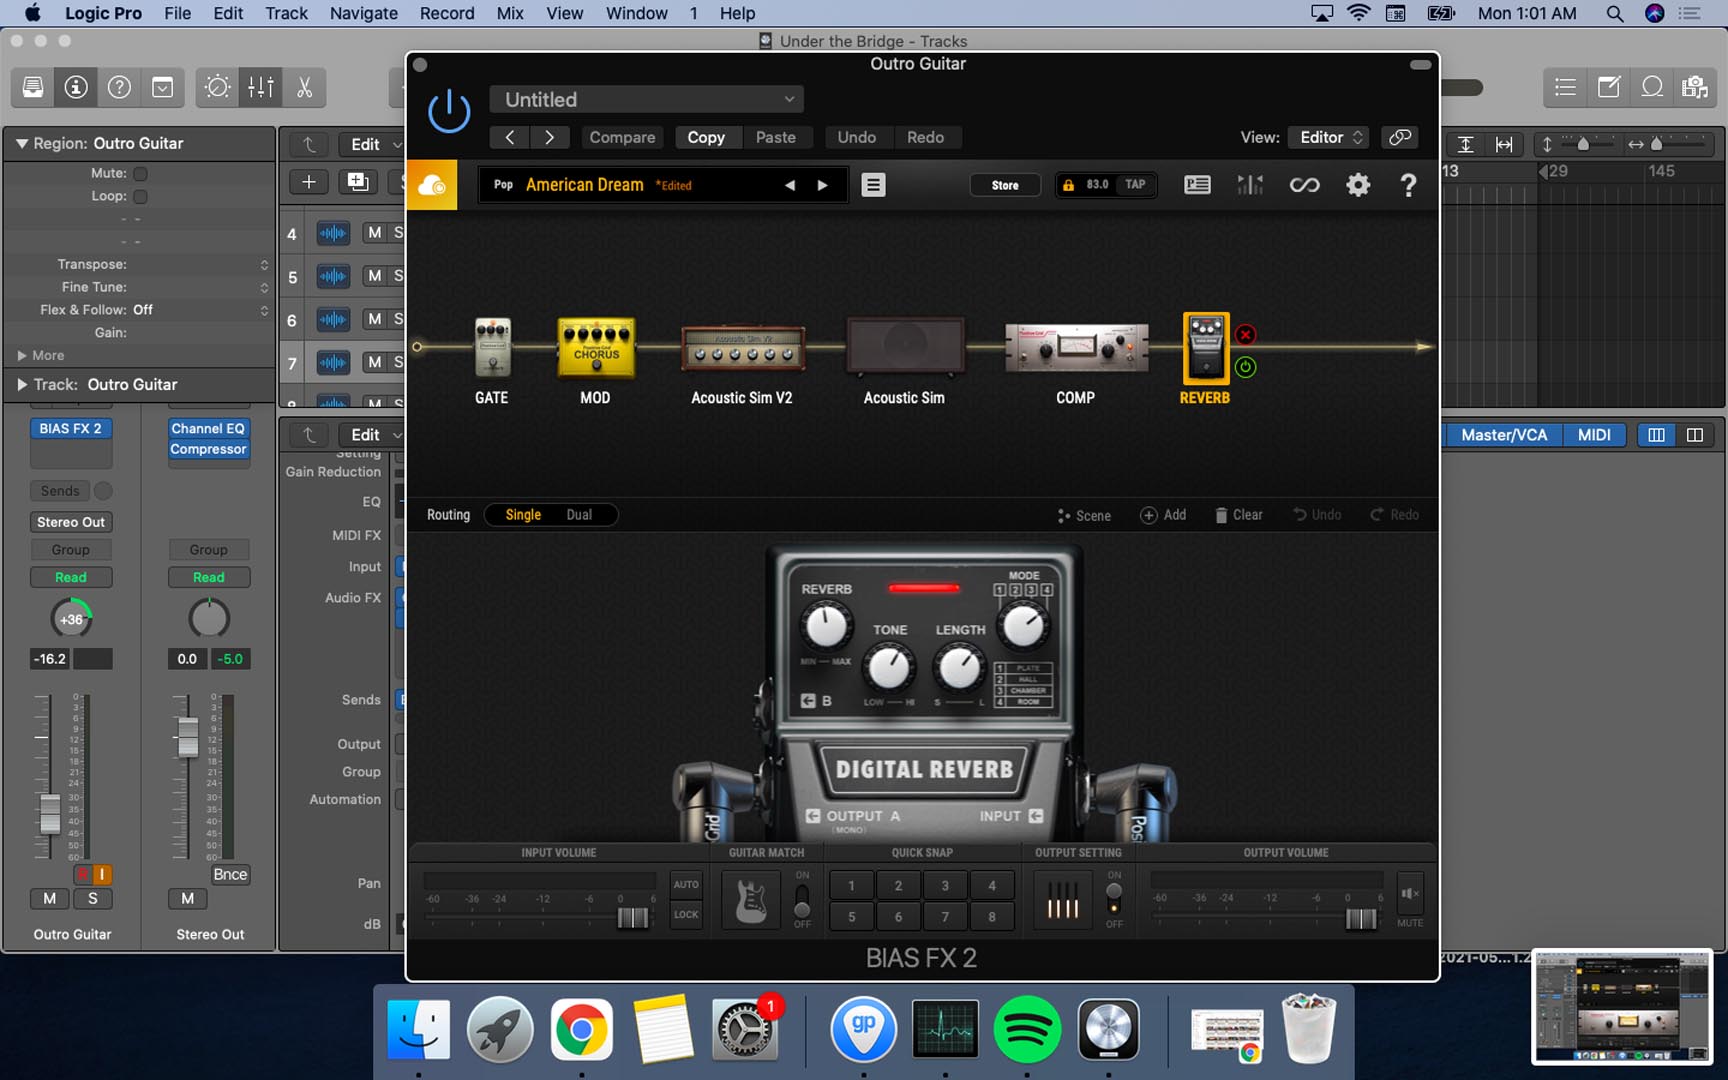Viewport: 1728px width, 1080px height.
Task: Click TAP tempo button
Action: click(1135, 185)
